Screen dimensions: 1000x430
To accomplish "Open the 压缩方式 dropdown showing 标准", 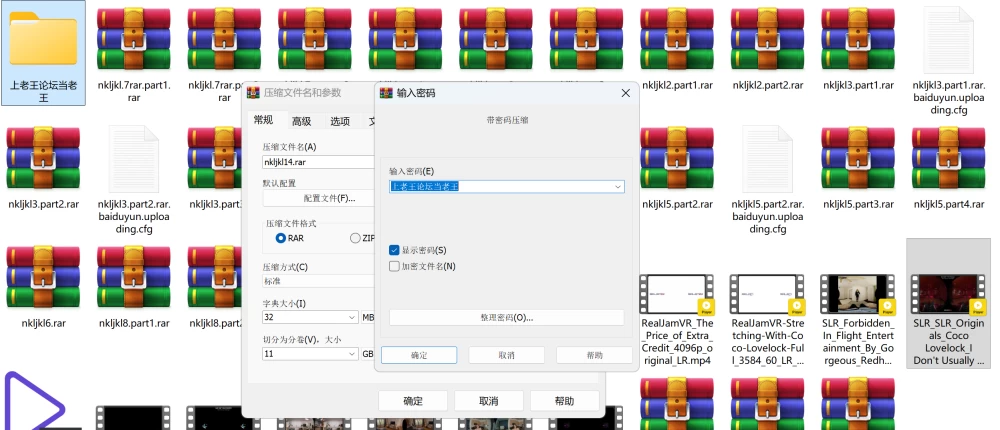I will click(x=318, y=281).
